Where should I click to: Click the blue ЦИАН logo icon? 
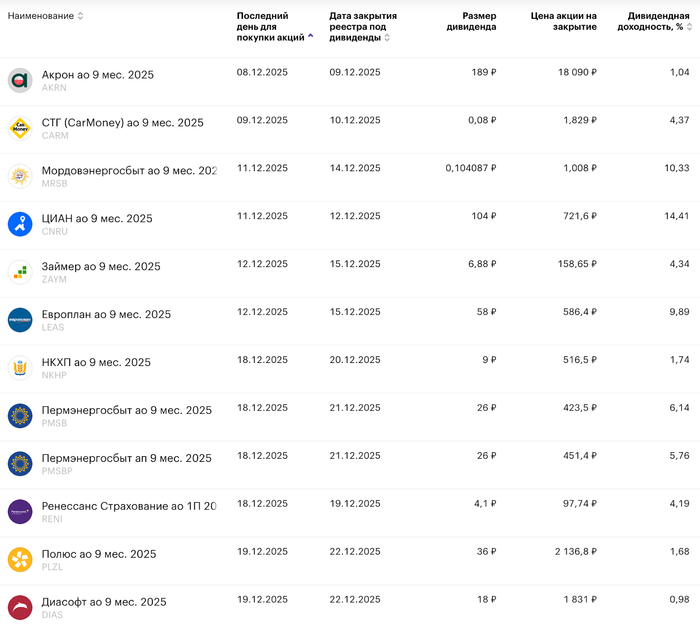click(20, 224)
